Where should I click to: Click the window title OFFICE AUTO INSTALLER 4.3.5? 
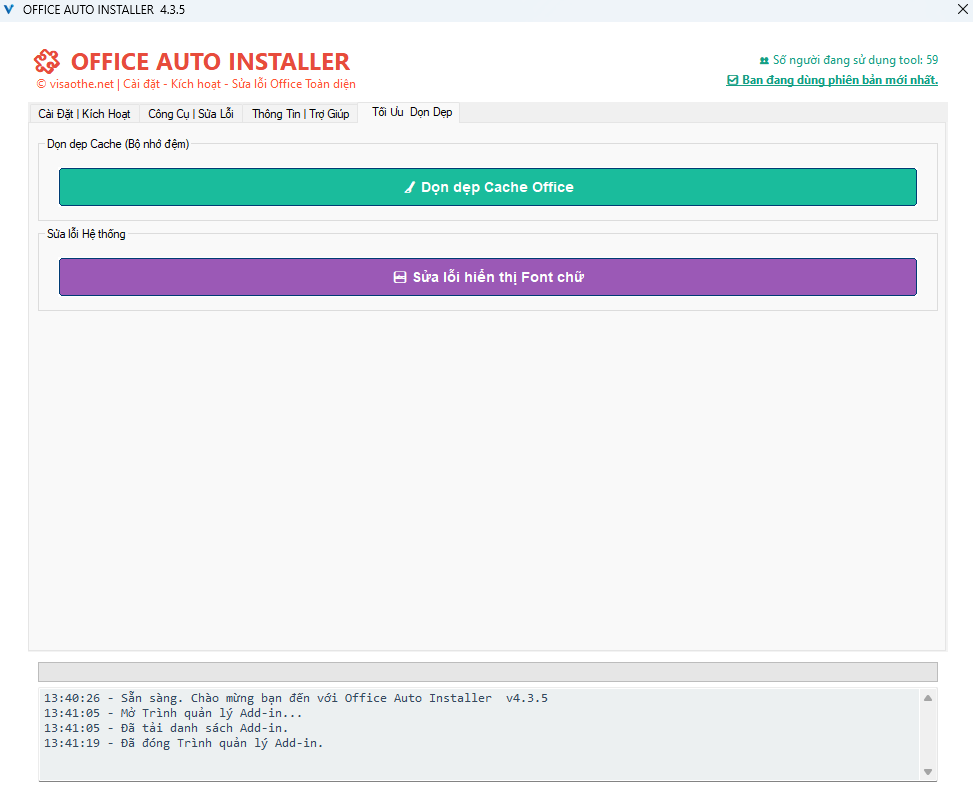[x=104, y=10]
